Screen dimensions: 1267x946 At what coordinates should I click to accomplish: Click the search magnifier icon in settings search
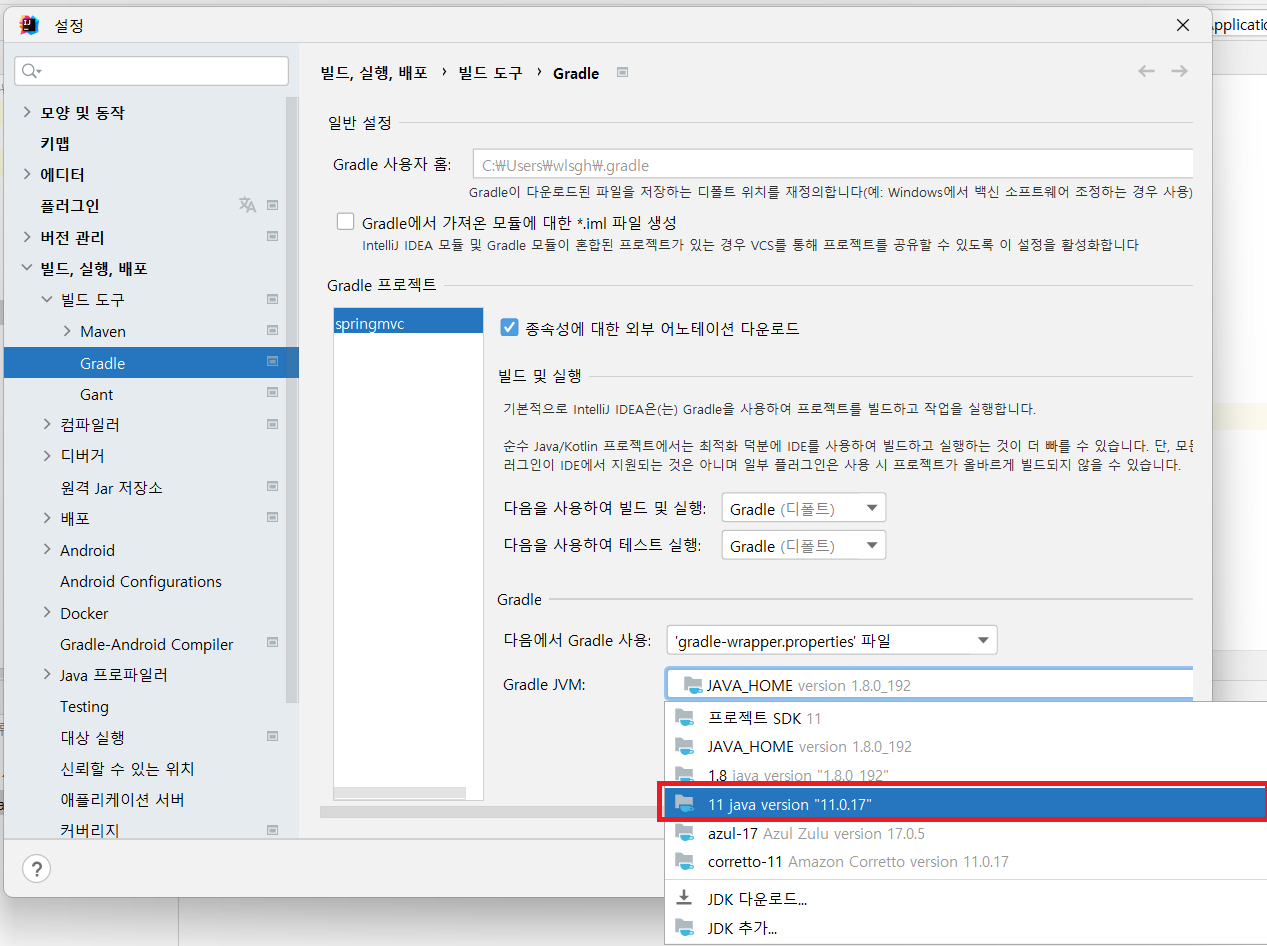click(32, 71)
